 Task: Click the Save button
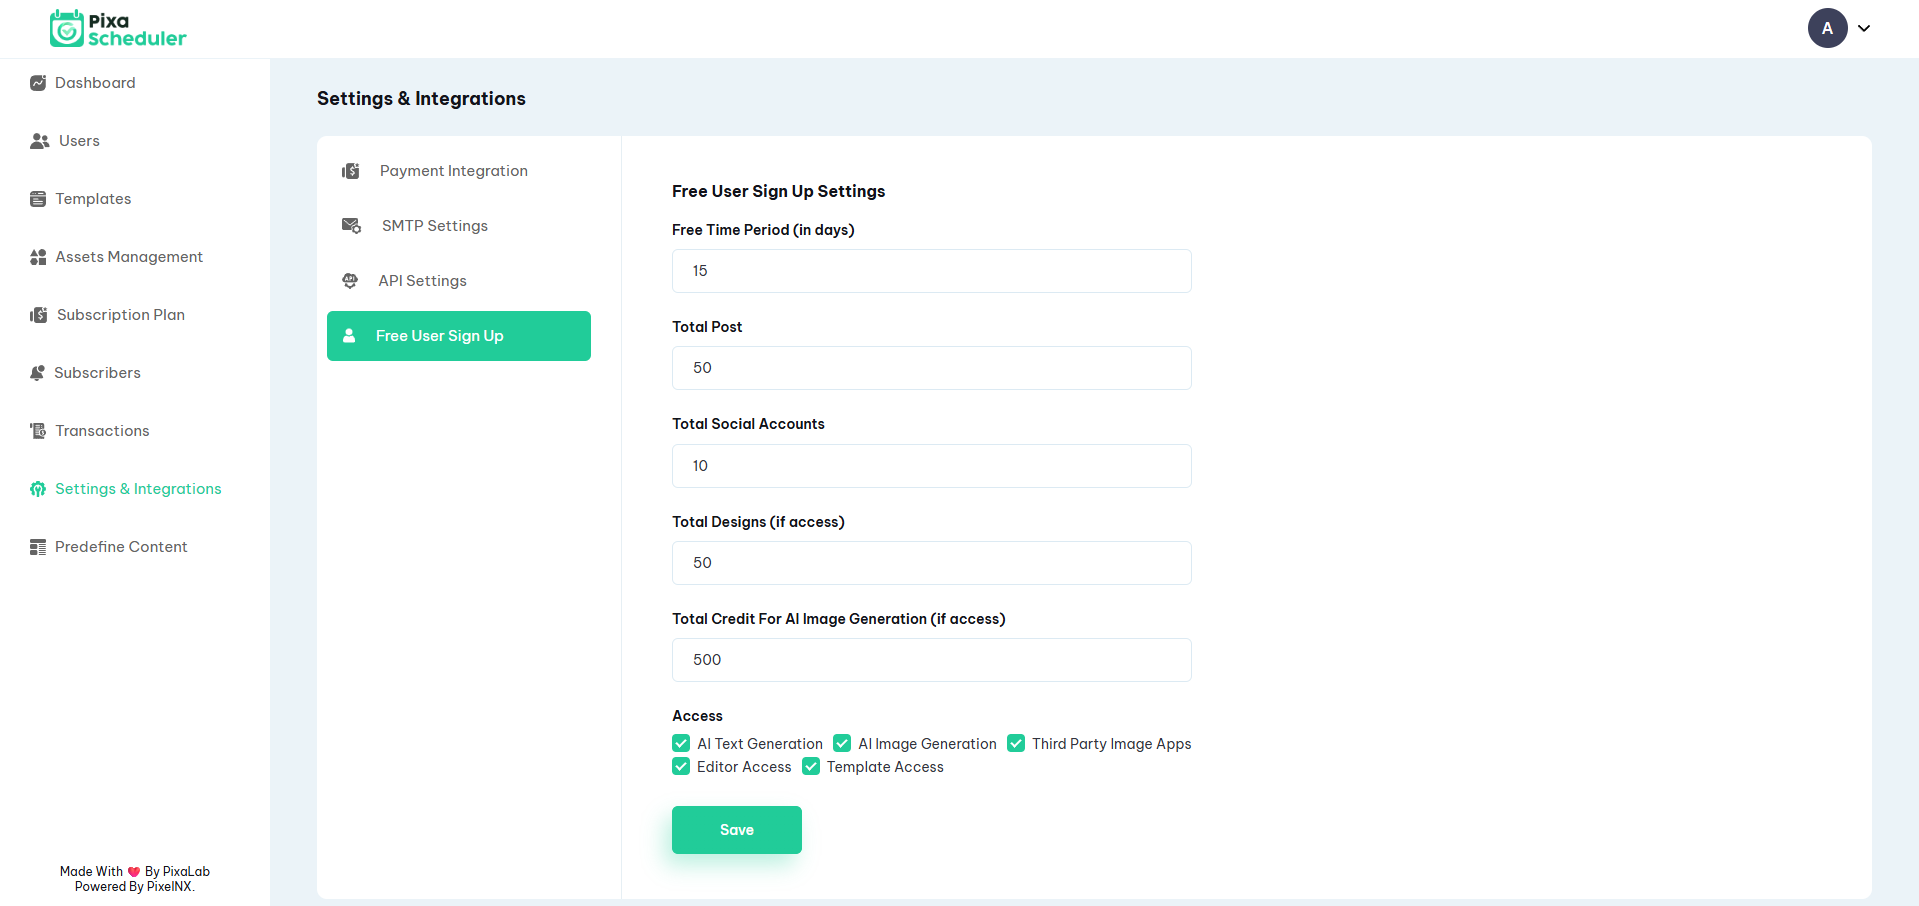coord(736,829)
